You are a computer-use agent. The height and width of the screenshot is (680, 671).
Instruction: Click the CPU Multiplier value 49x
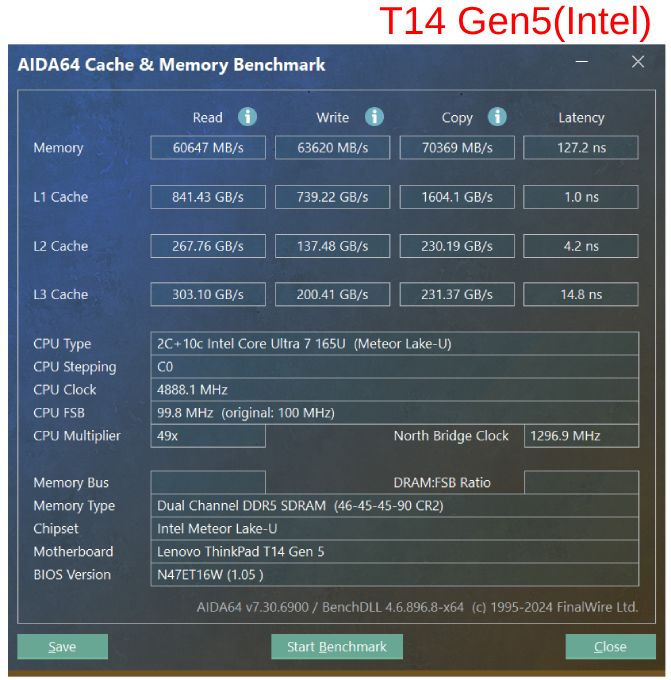(x=208, y=436)
